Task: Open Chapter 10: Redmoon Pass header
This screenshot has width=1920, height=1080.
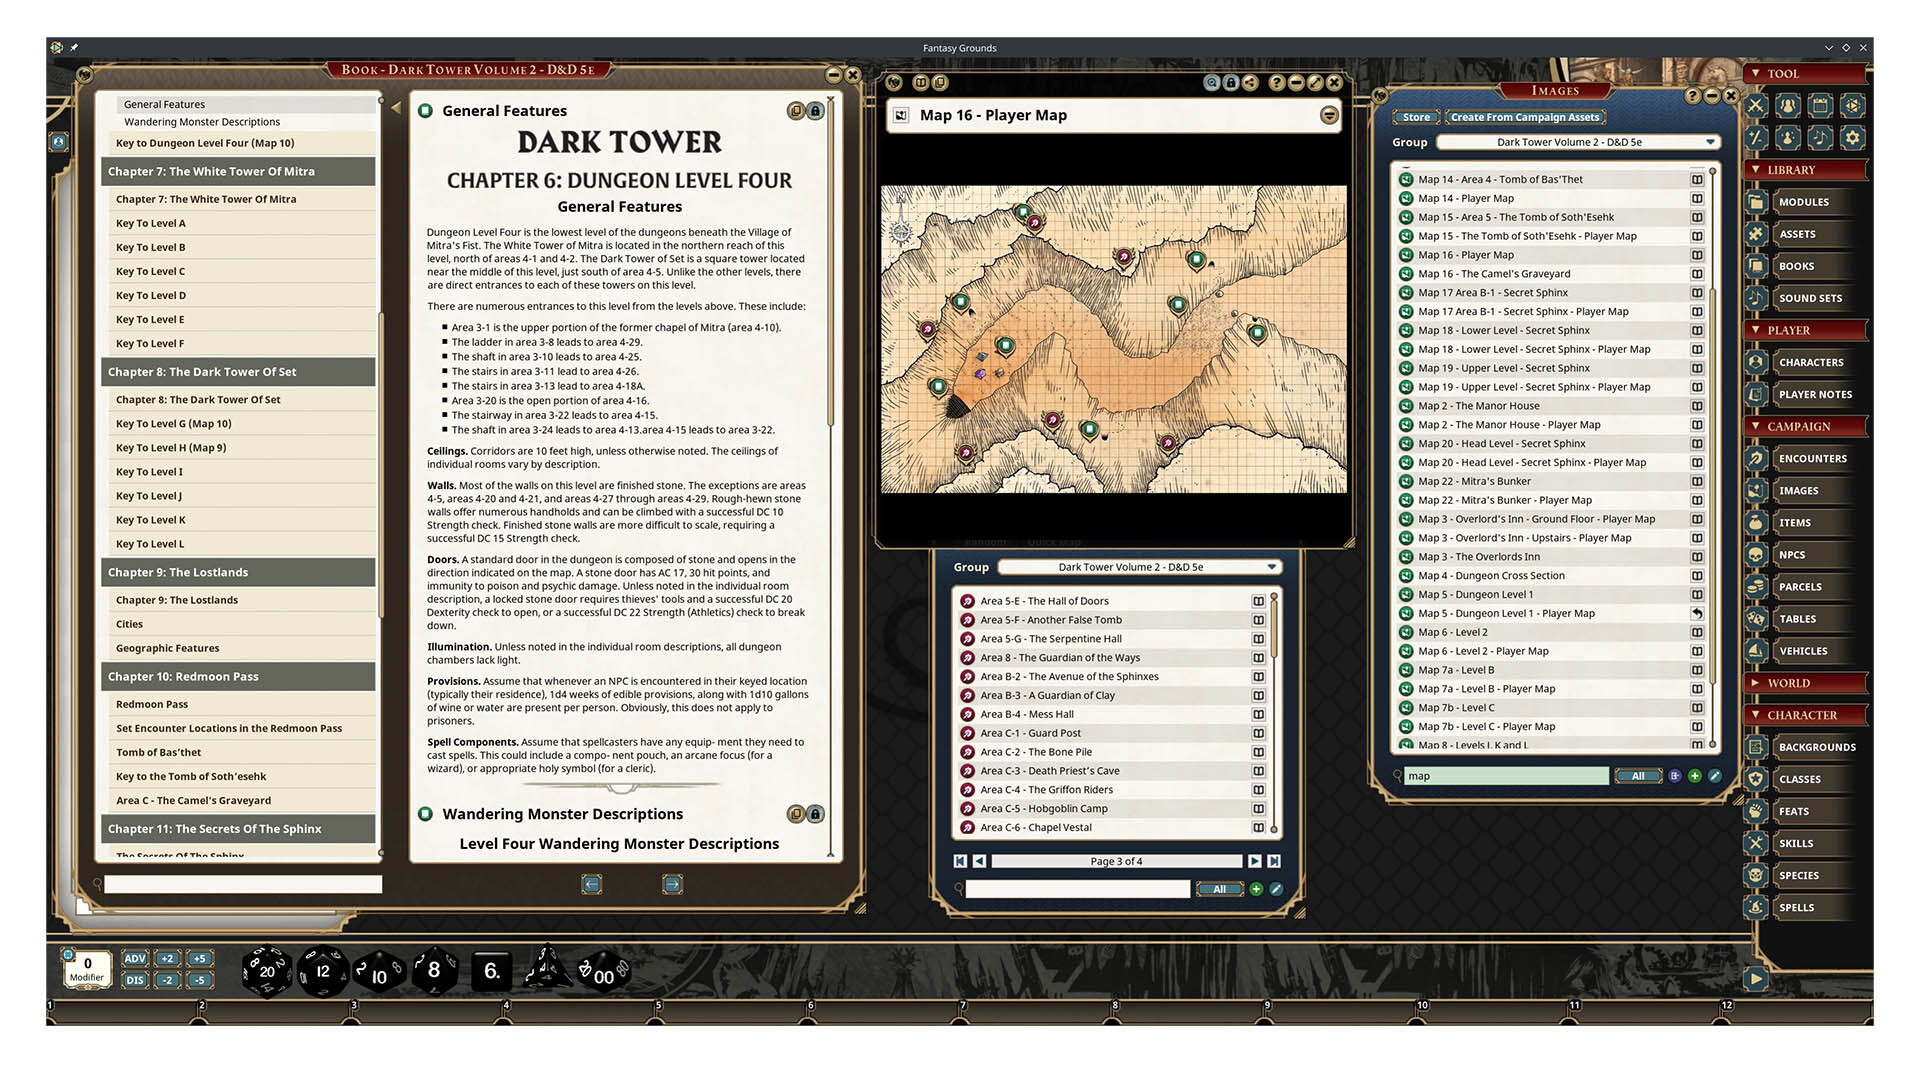Action: pyautogui.click(x=240, y=676)
